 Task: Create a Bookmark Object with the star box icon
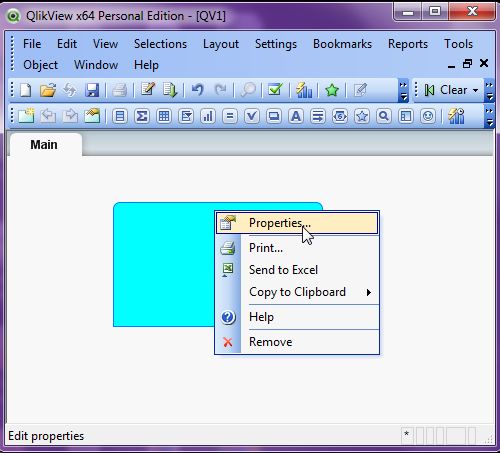pyautogui.click(x=362, y=116)
